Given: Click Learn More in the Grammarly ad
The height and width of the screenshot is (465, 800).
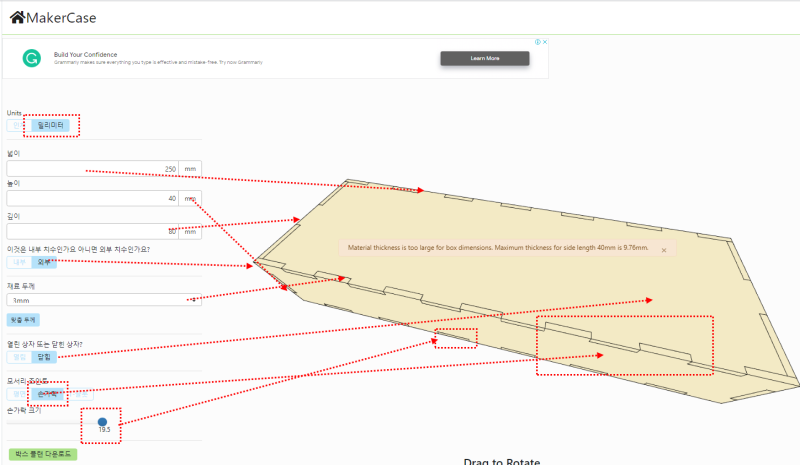Looking at the screenshot, I should coord(485,58).
